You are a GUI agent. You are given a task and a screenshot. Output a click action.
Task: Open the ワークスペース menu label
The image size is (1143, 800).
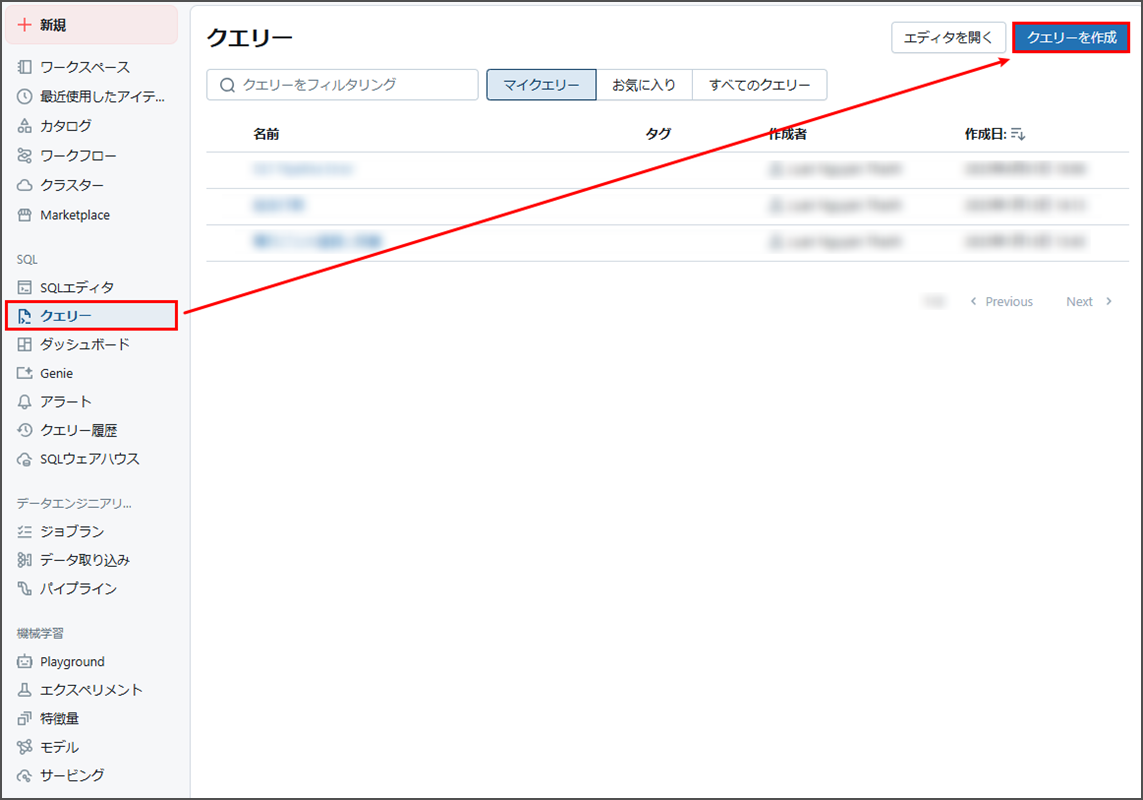click(85, 67)
